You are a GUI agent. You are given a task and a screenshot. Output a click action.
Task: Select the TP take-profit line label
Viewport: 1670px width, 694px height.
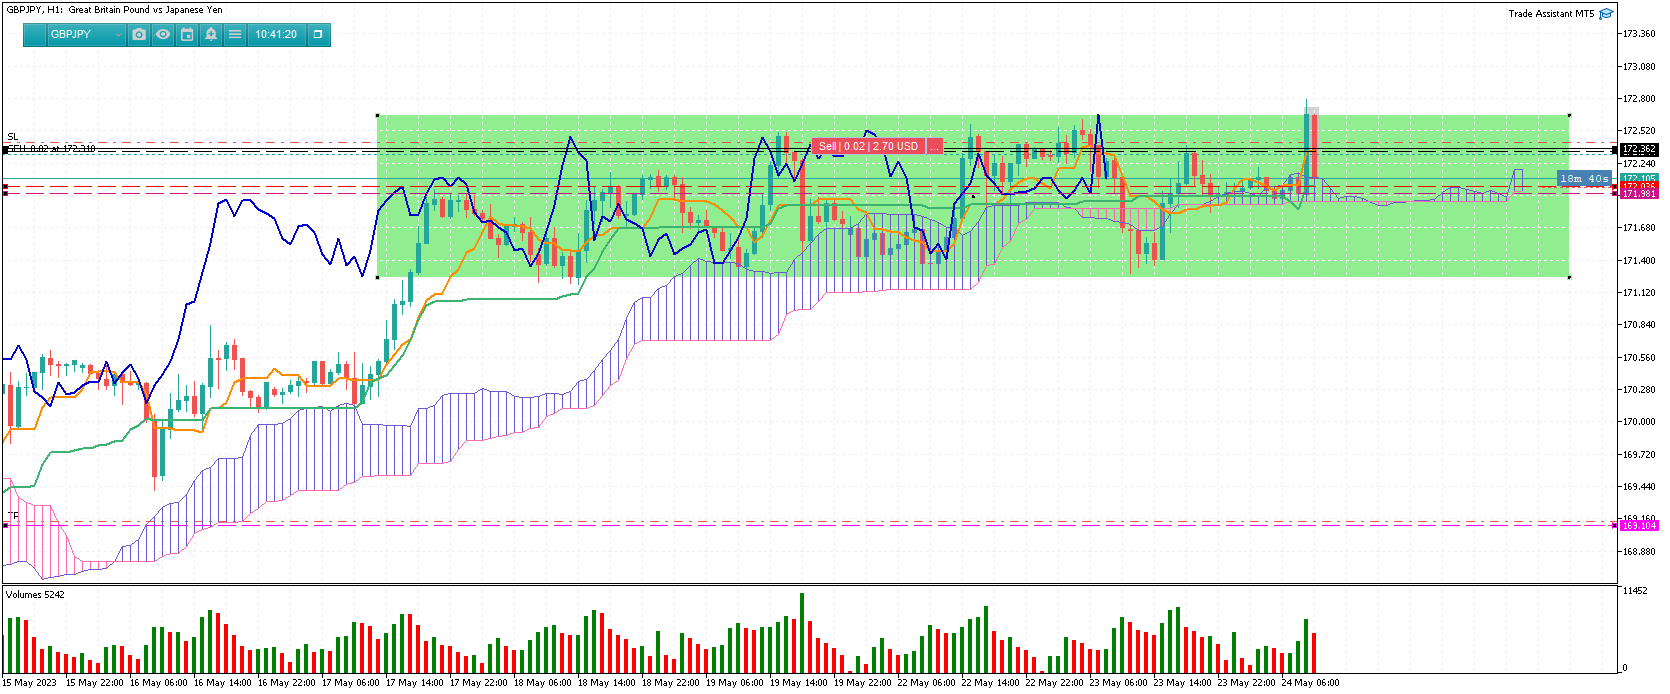[13, 516]
